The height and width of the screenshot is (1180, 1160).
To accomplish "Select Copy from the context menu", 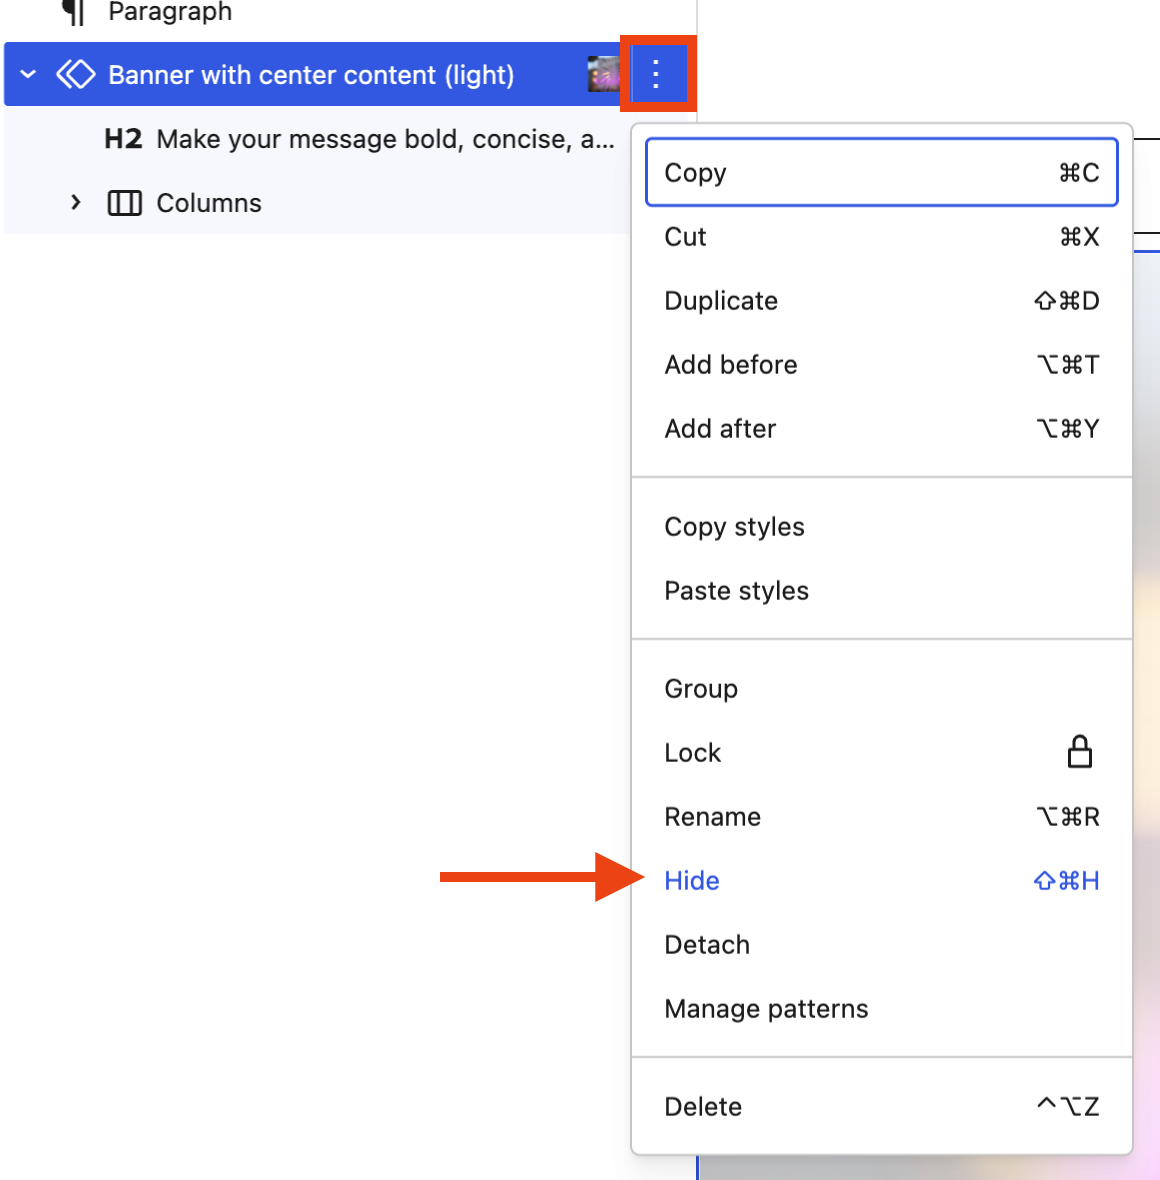I will click(x=881, y=172).
